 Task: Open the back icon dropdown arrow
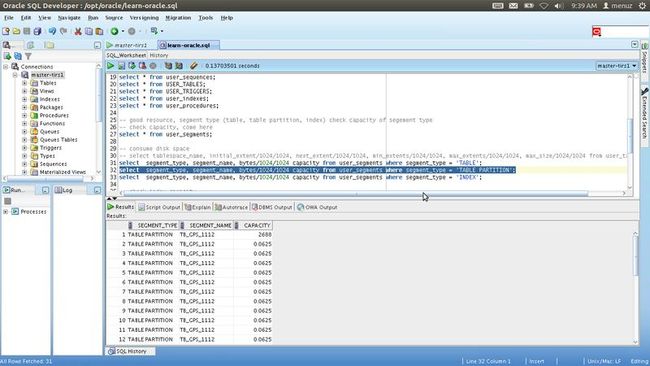click(x=123, y=31)
